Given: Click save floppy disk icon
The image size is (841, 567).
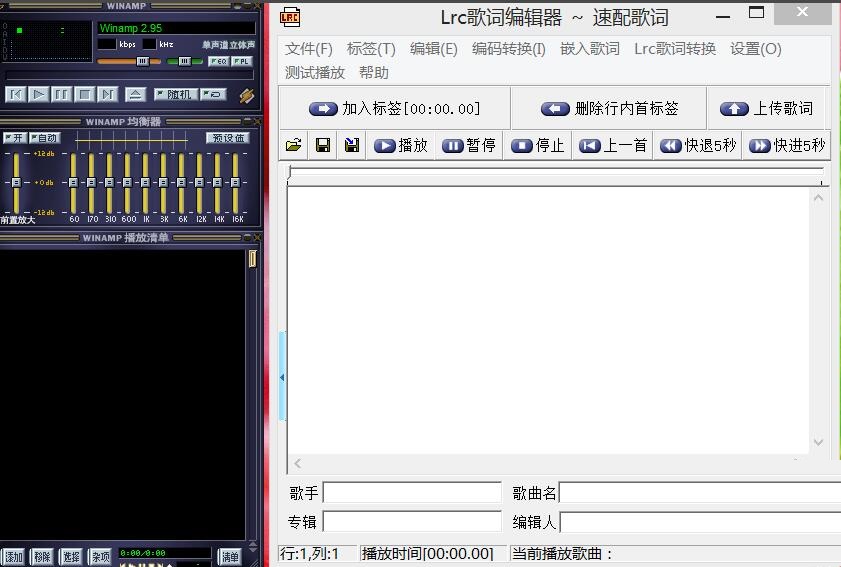Looking at the screenshot, I should point(323,145).
